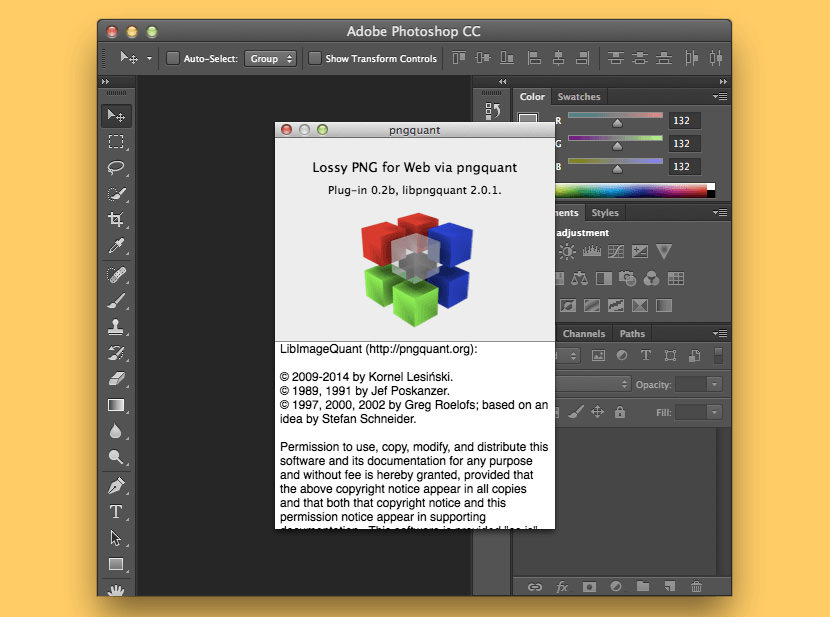Enable the Auto-Select checkbox
The width and height of the screenshot is (830, 617).
pyautogui.click(x=173, y=58)
